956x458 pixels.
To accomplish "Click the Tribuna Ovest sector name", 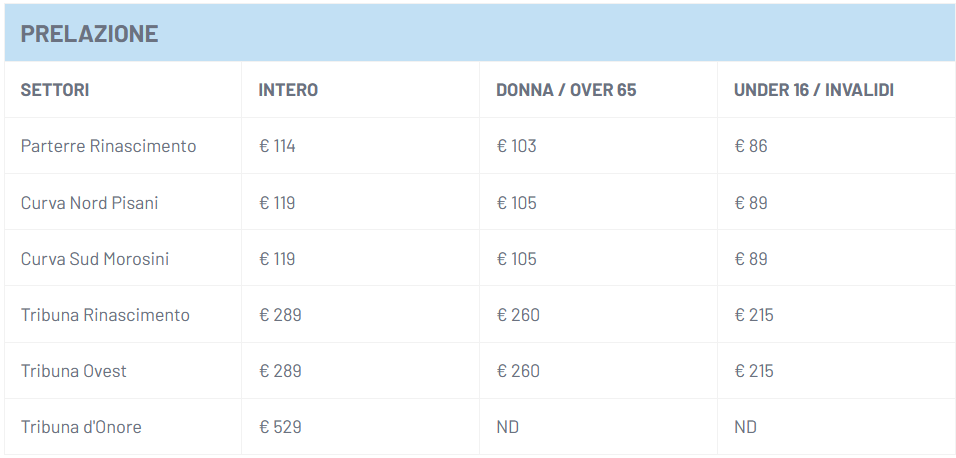I will pos(73,371).
